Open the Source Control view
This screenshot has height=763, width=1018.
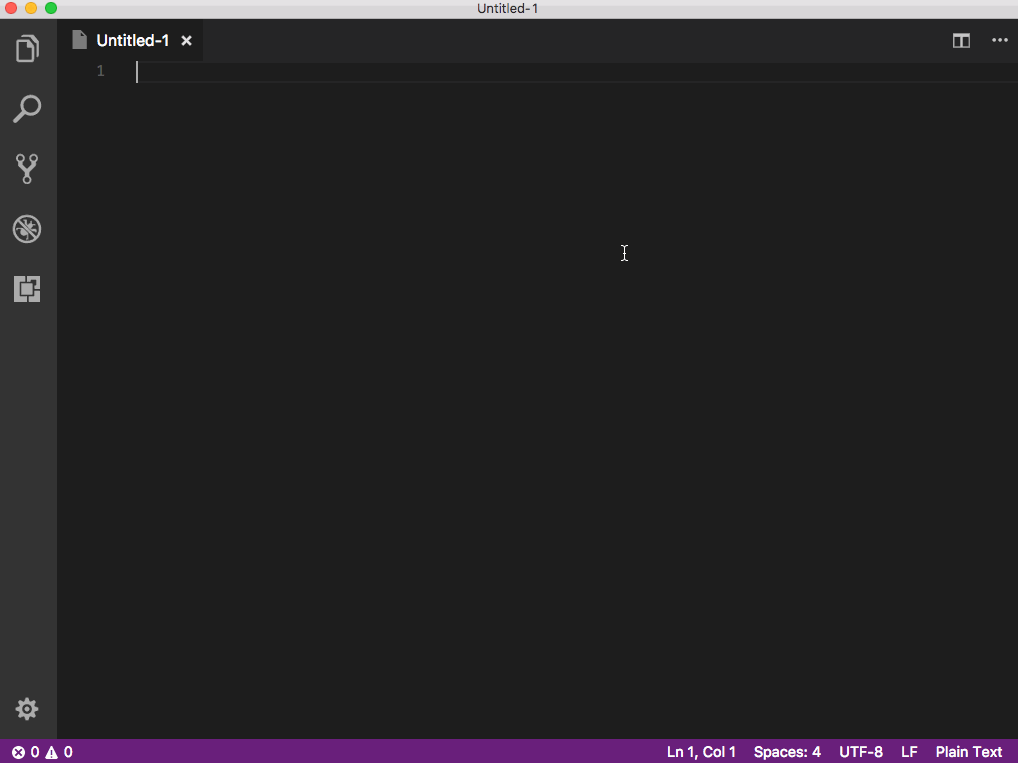(x=27, y=169)
